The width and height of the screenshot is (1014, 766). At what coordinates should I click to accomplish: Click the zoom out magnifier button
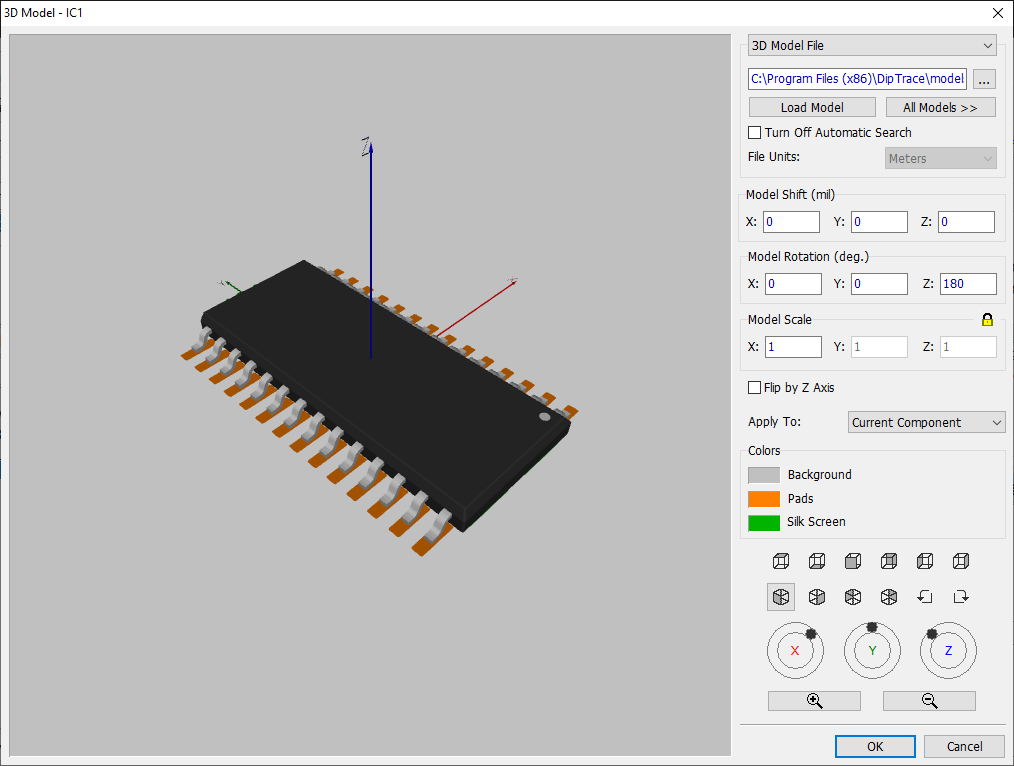929,701
